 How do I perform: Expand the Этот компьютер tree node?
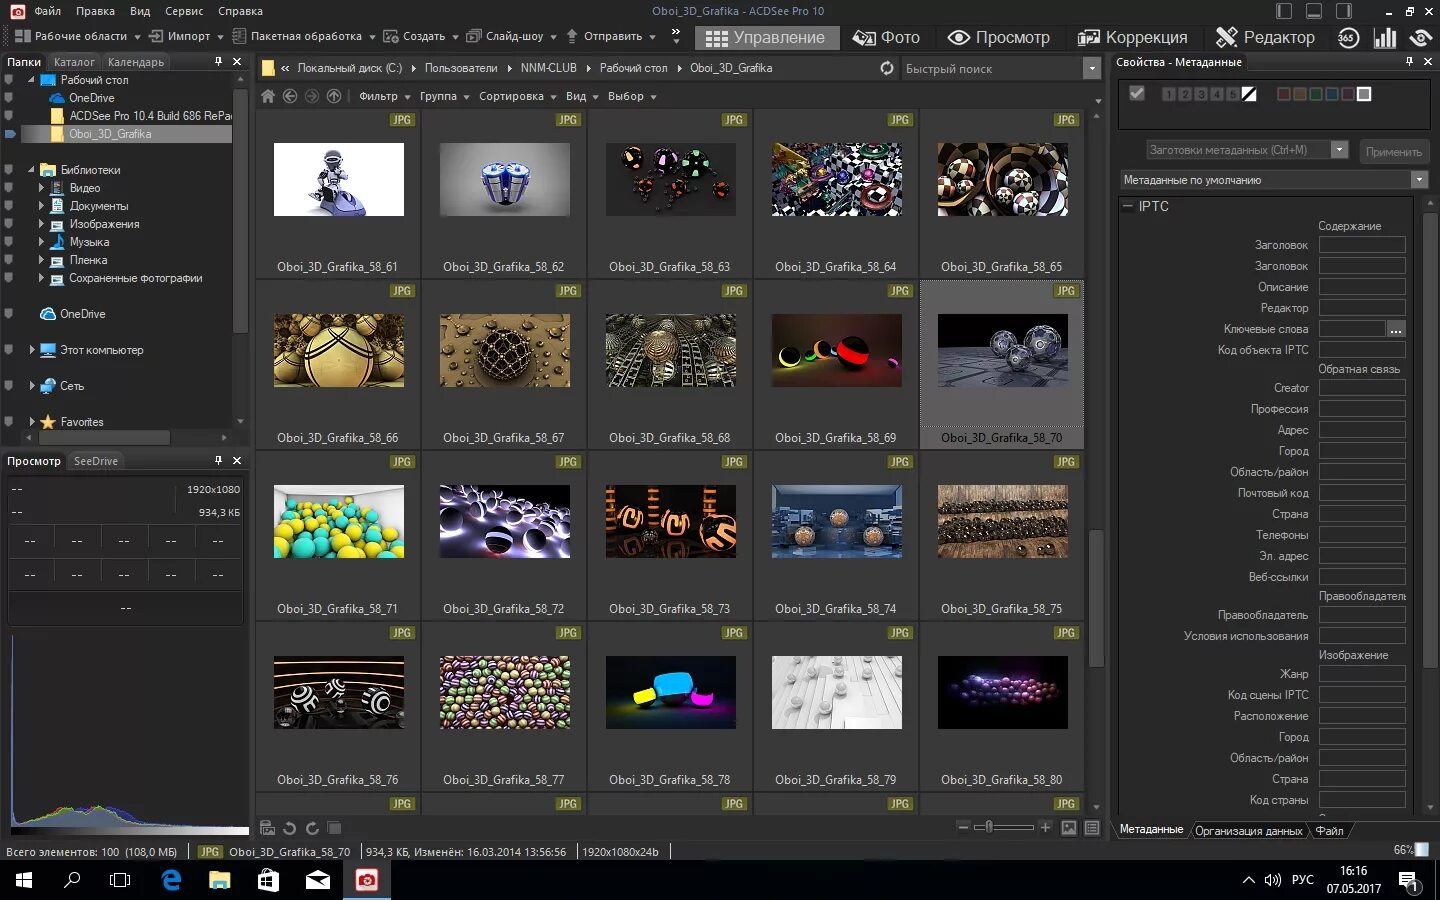(x=32, y=350)
